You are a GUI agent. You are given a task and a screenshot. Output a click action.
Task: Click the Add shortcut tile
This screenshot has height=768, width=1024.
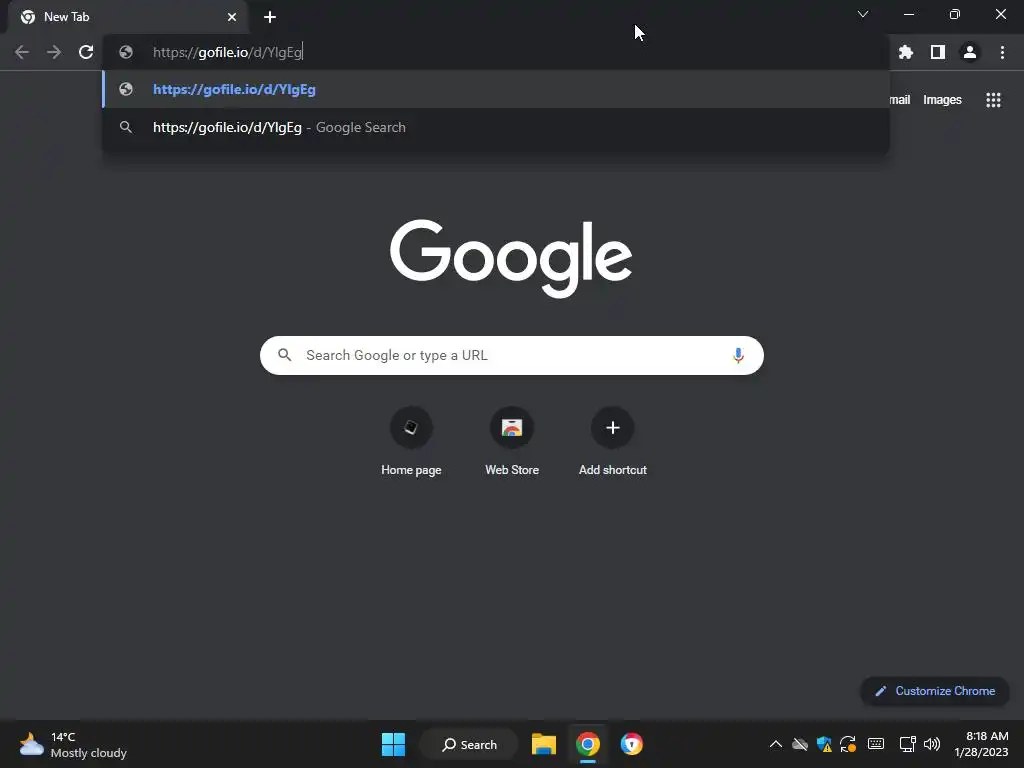(x=613, y=440)
